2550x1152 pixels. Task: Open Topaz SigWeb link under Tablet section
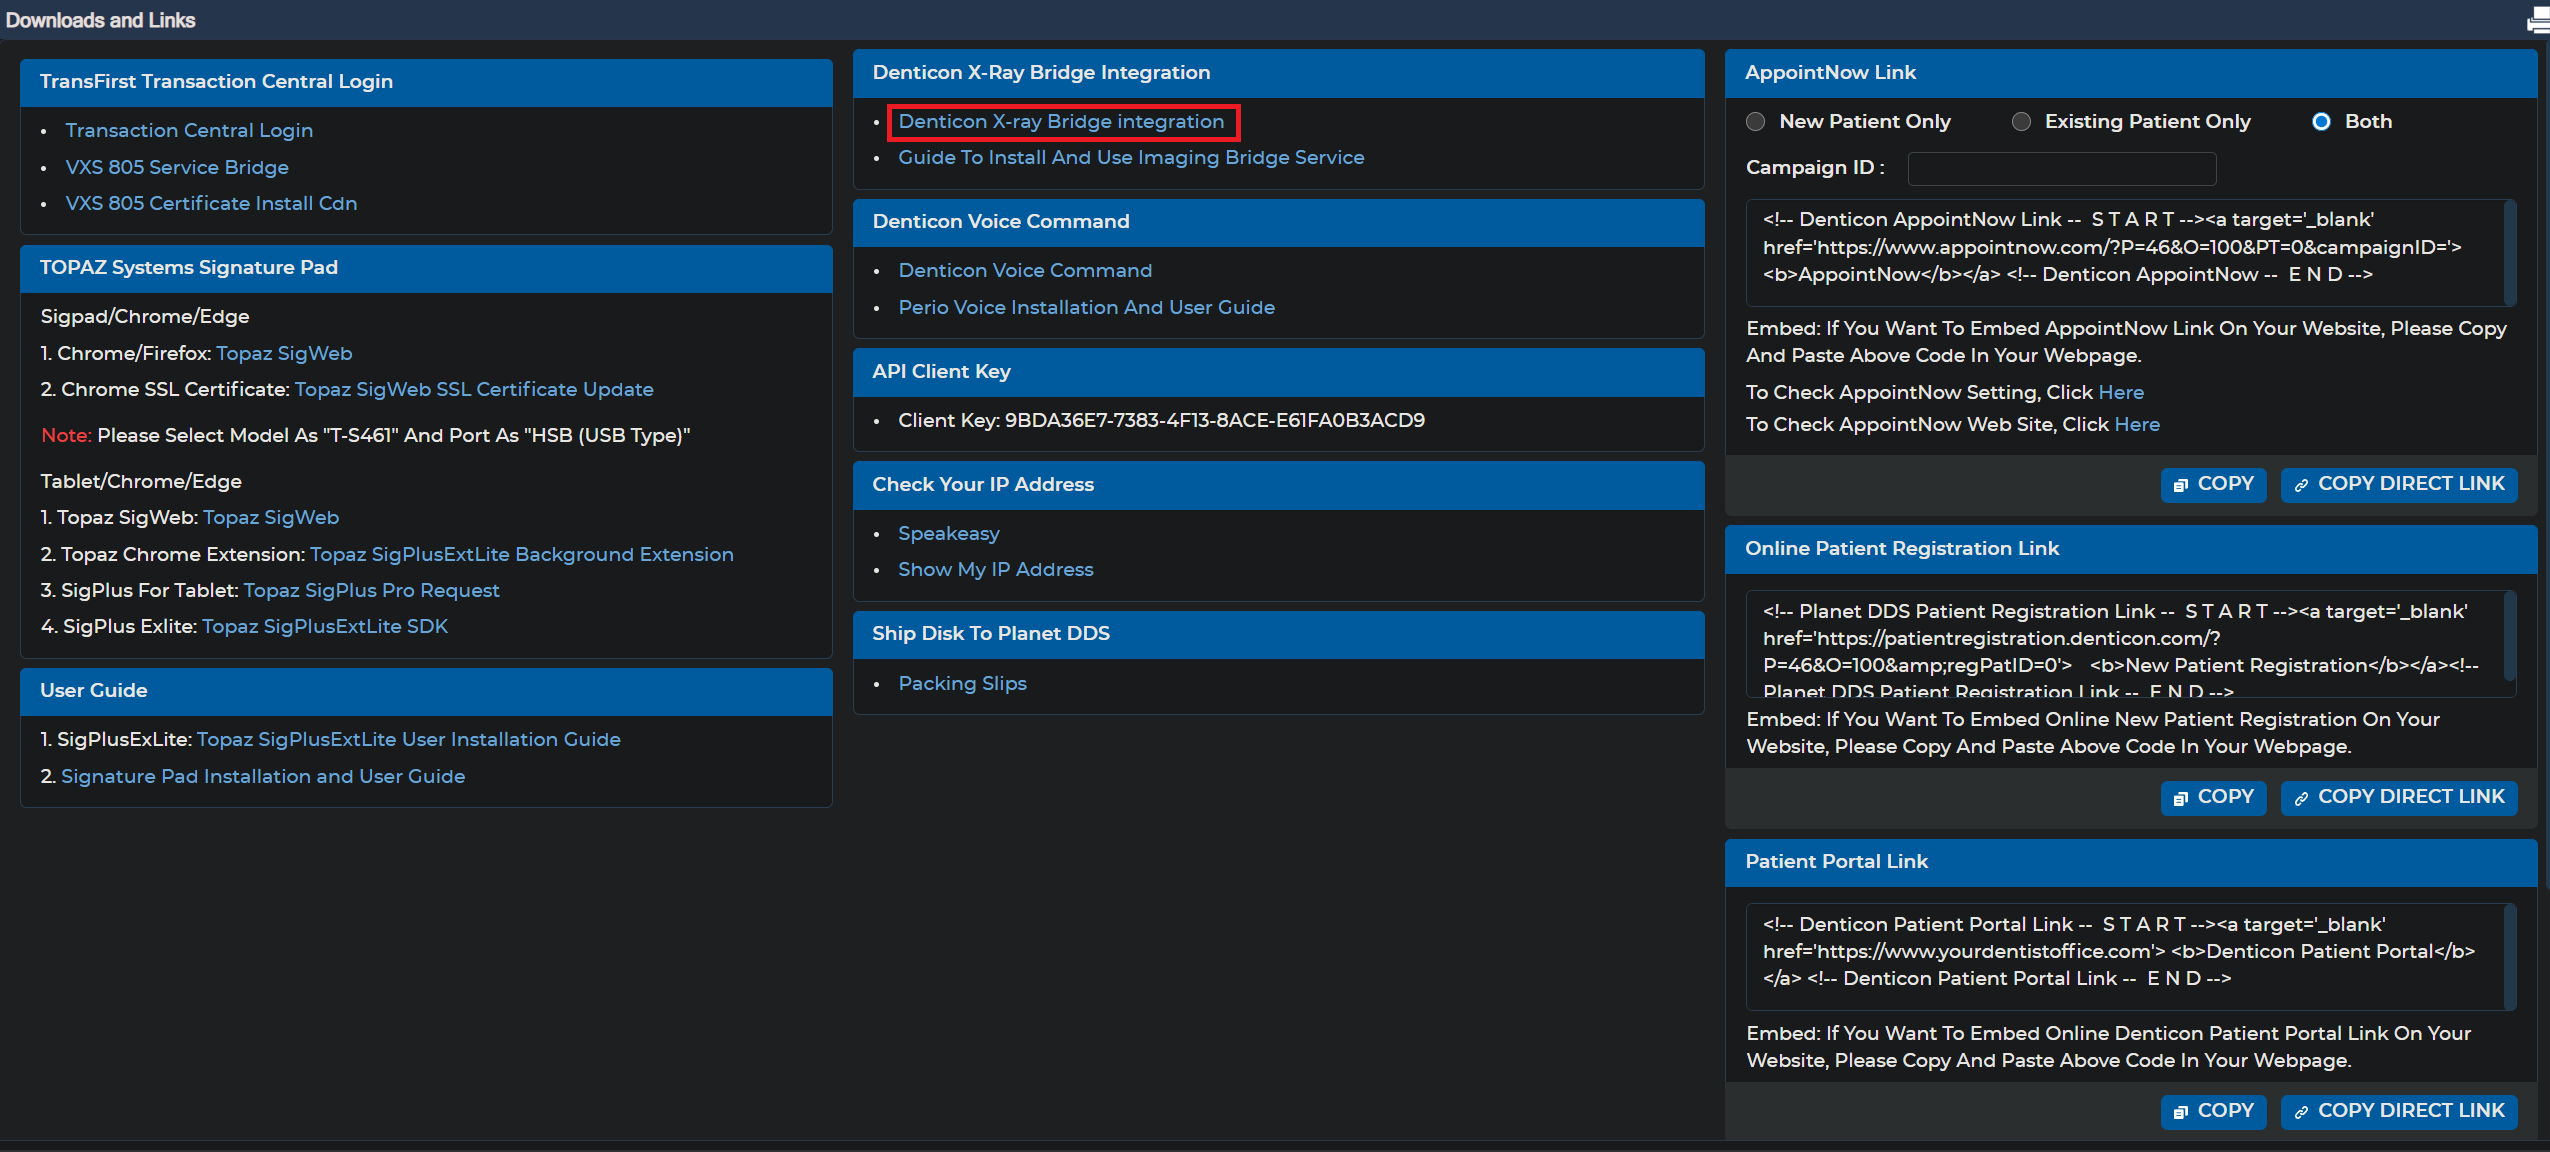click(271, 517)
